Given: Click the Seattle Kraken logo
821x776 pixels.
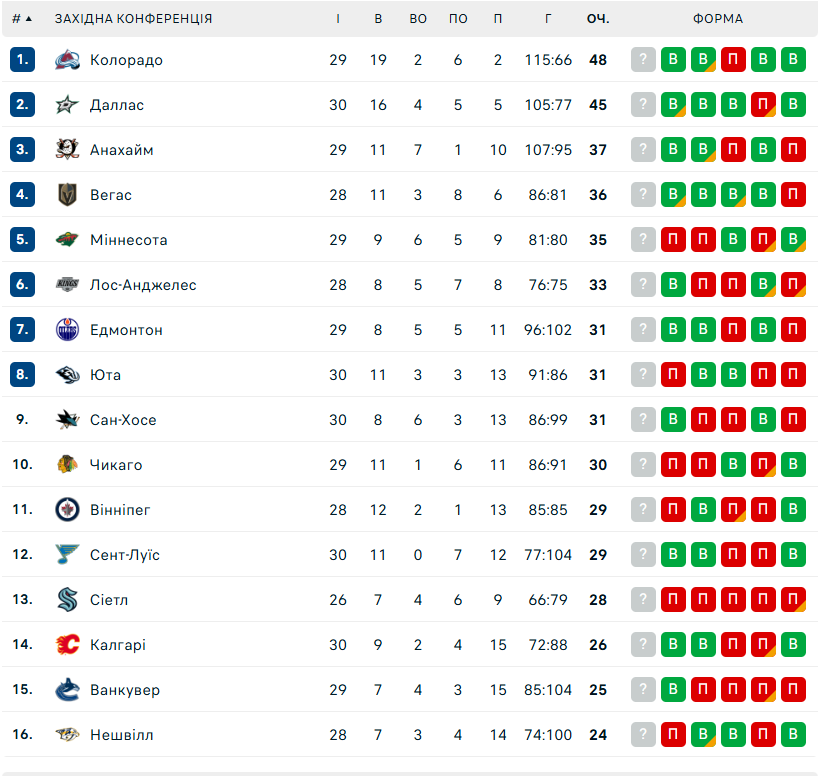Looking at the screenshot, I should pos(67,600).
